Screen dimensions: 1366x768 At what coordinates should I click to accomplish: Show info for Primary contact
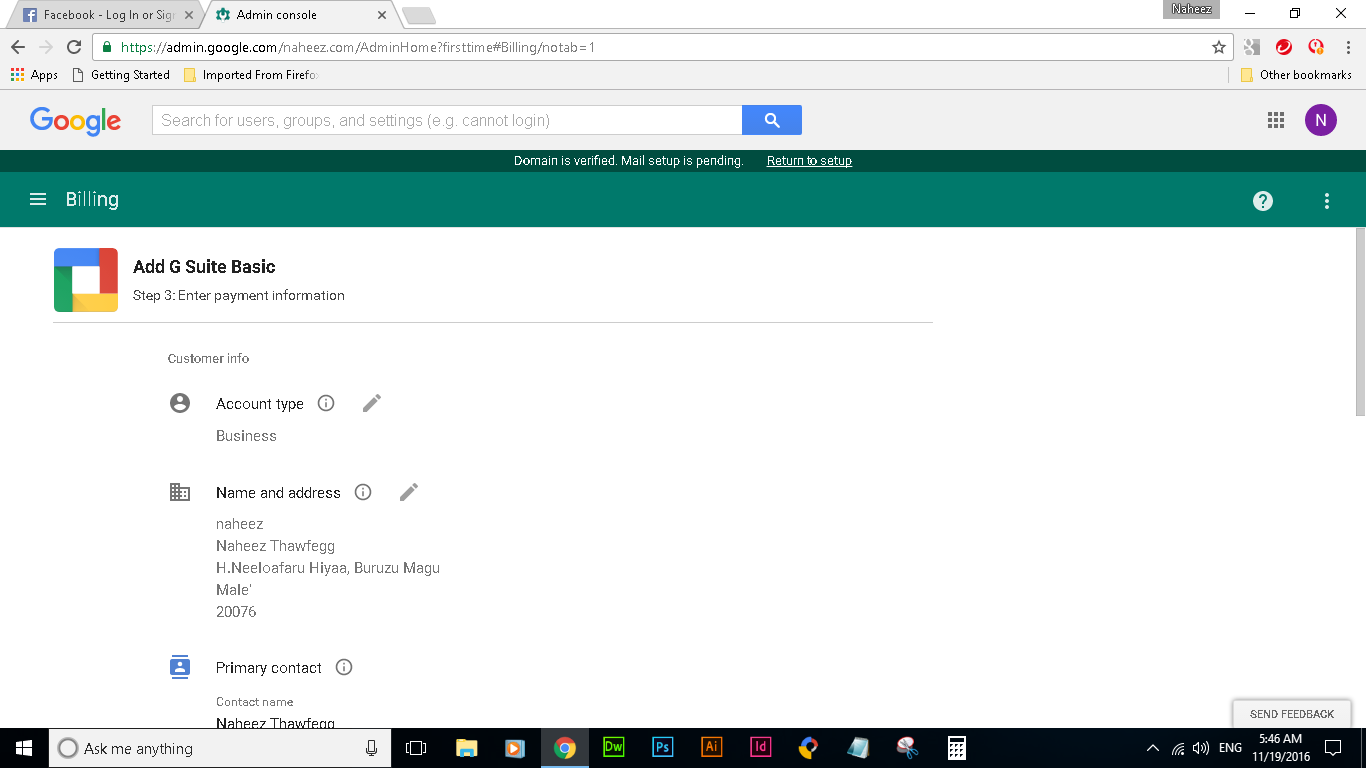(344, 667)
